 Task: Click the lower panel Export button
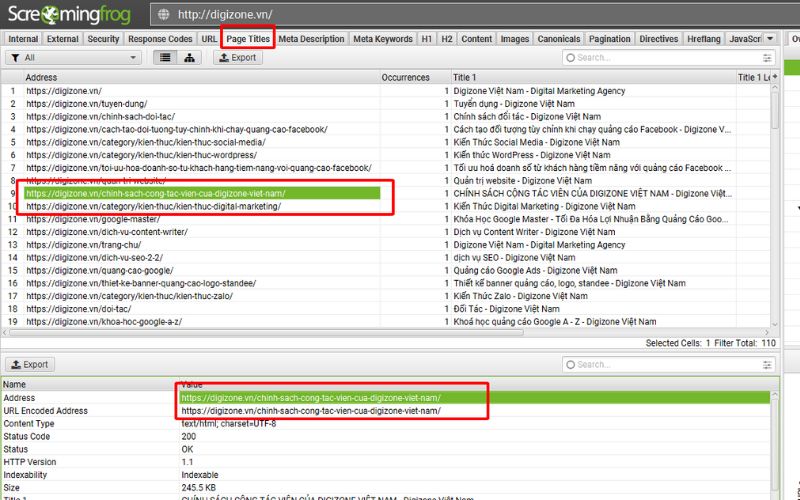(30, 365)
